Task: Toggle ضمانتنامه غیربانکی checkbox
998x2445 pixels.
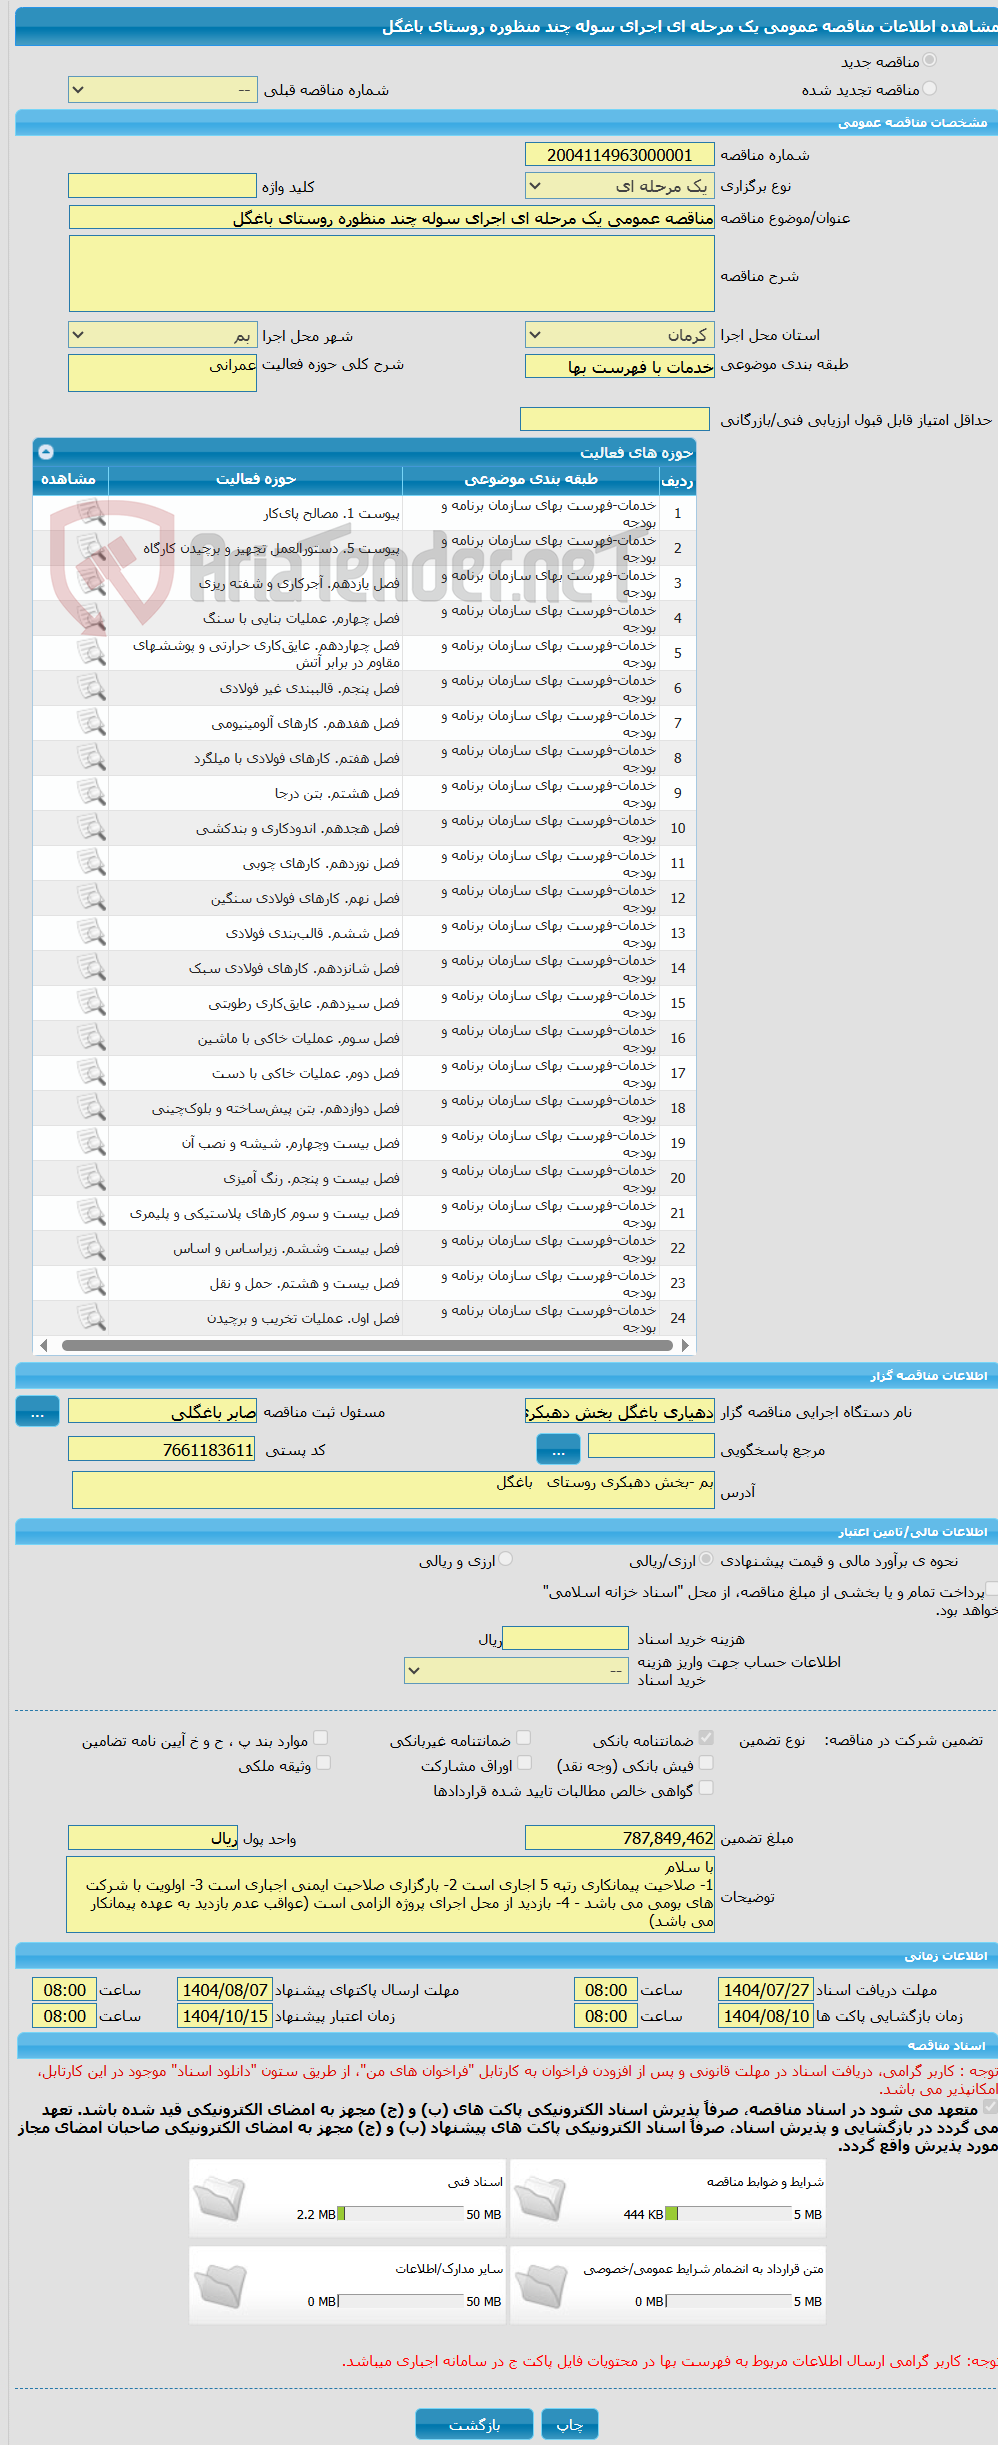Action: pos(523,1738)
